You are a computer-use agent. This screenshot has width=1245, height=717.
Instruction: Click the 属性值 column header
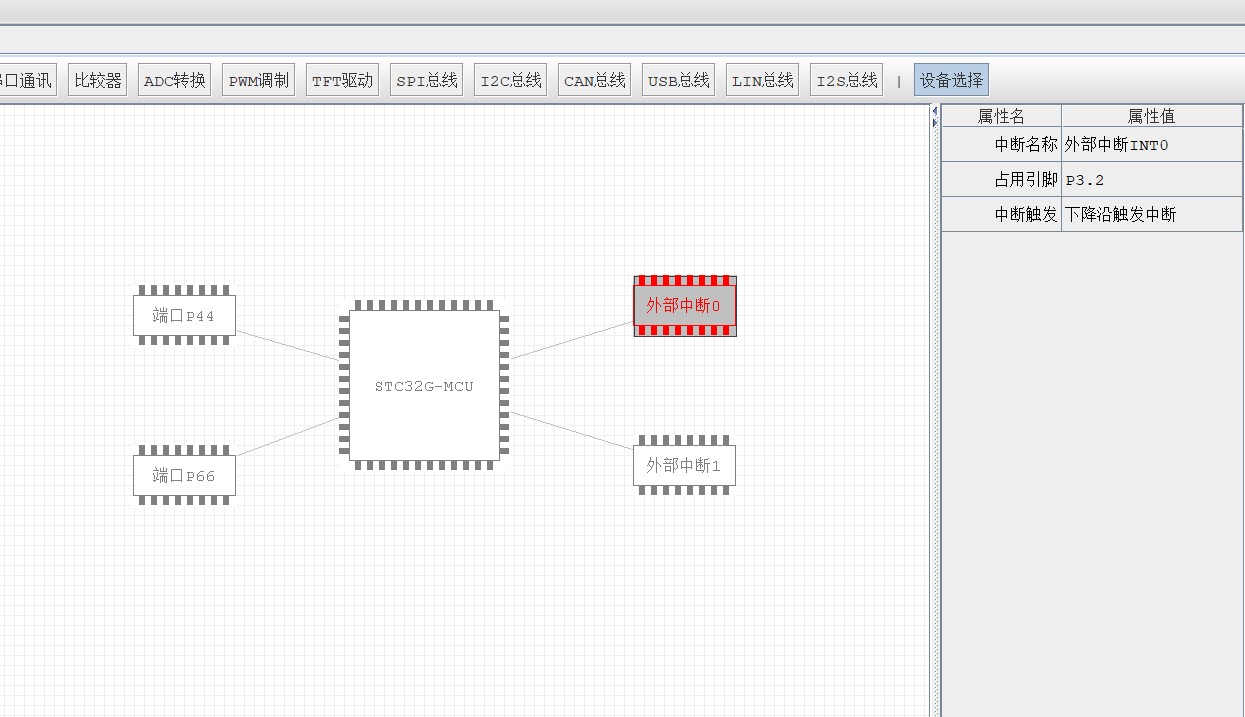click(1151, 116)
